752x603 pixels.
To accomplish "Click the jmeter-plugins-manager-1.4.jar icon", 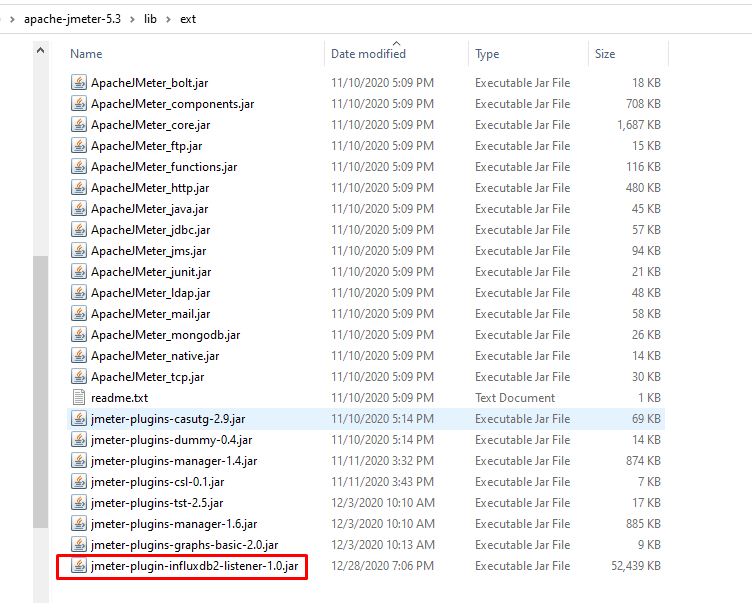I will (x=79, y=461).
